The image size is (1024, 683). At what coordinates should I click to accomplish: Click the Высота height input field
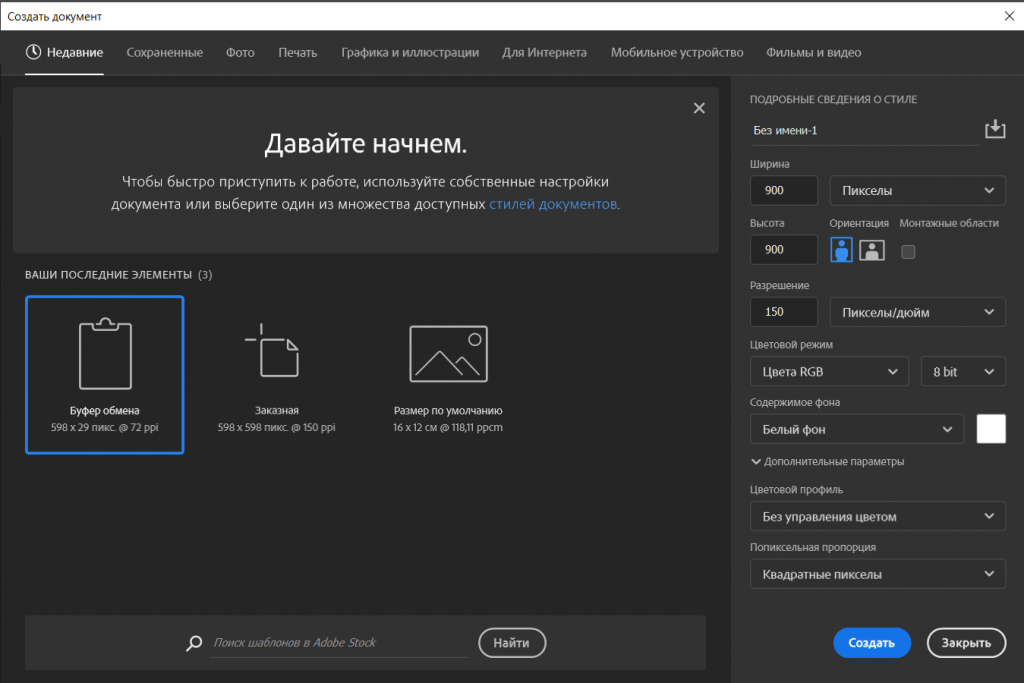coord(784,249)
